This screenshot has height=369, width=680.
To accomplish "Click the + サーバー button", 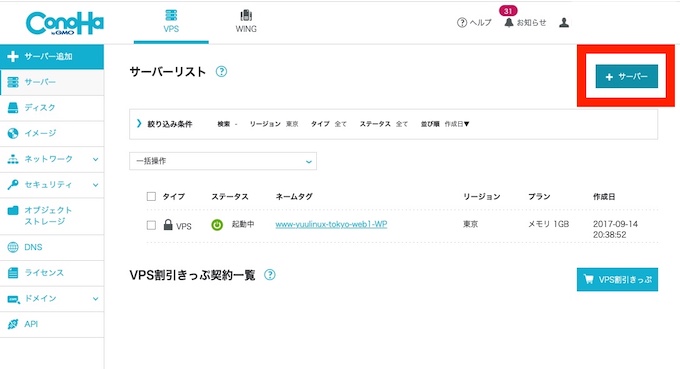I will coord(627,77).
